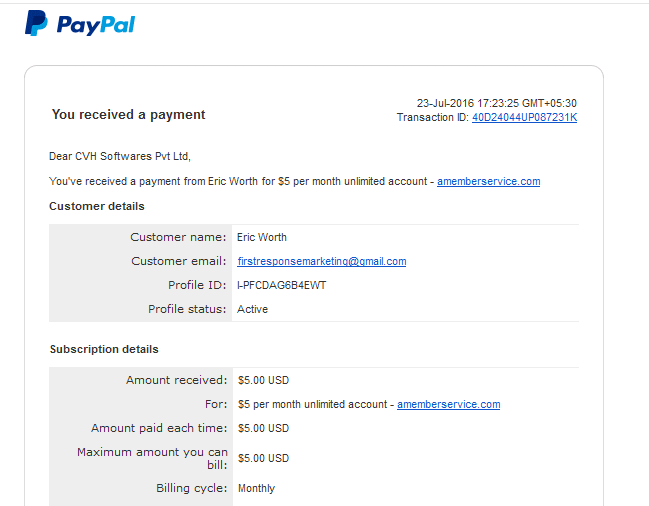Click the 'Dear CVH Softwares Pvt Ltd' greeting
Screen dimensions: 649x506
coord(120,156)
